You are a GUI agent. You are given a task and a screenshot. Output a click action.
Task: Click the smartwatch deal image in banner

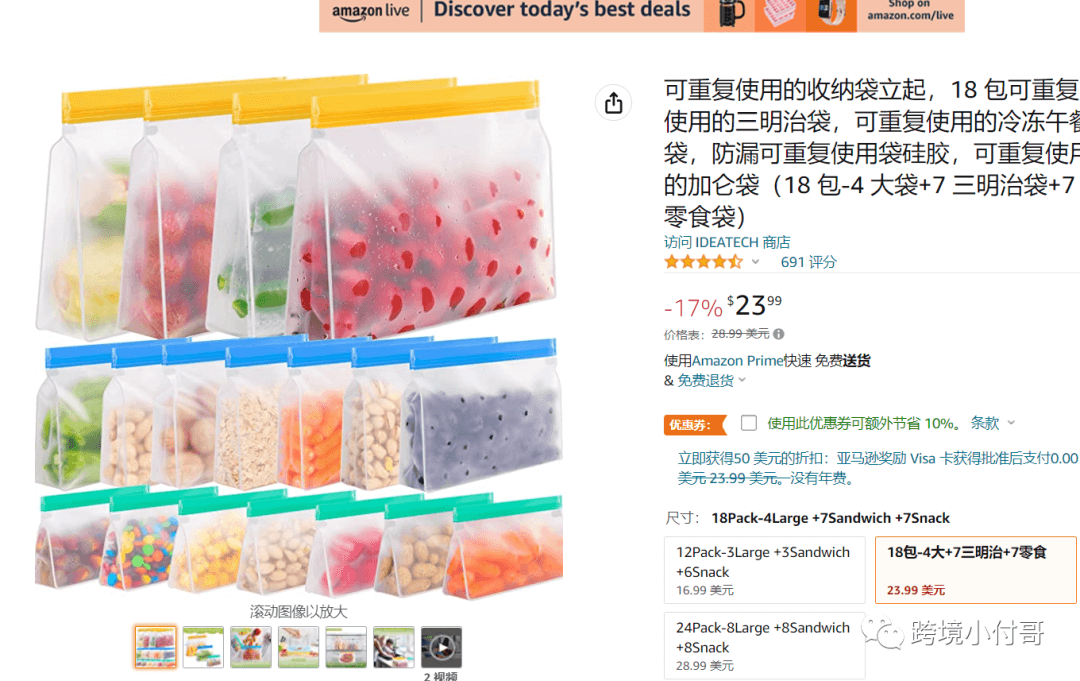(x=831, y=14)
